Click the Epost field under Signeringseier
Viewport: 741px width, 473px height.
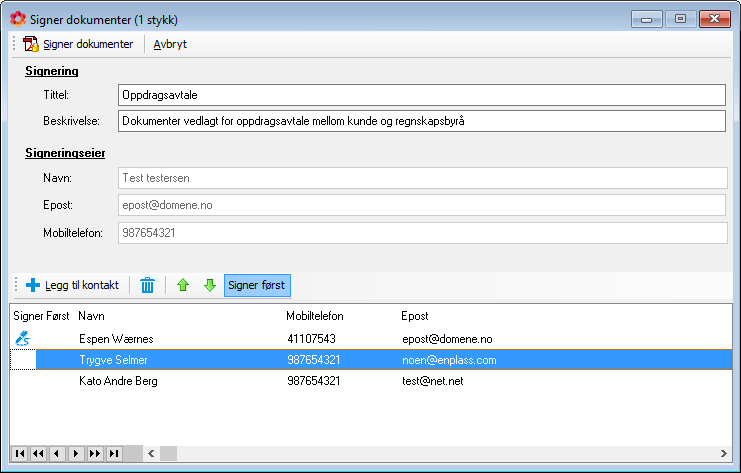[x=422, y=205]
